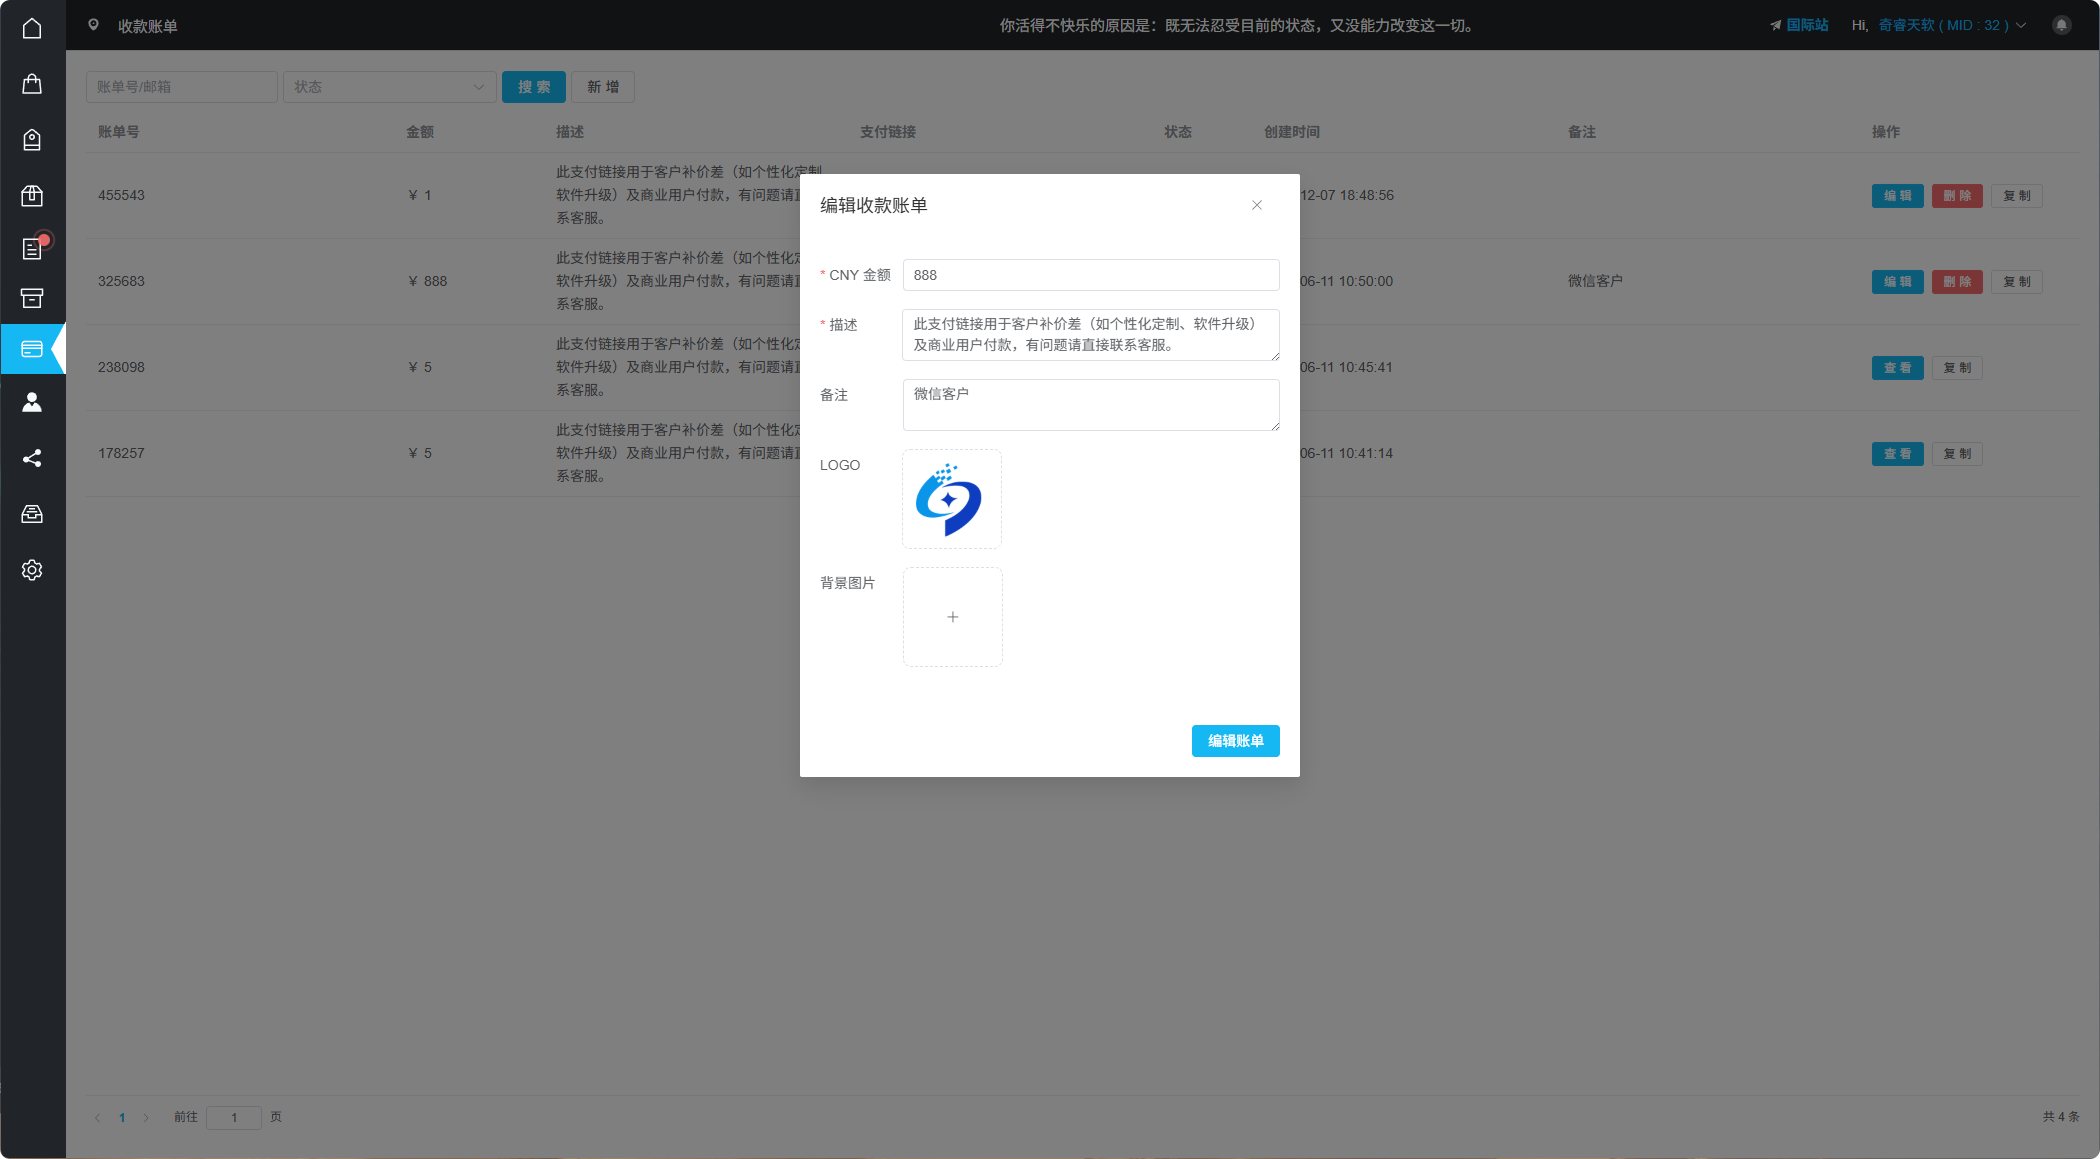2100x1159 pixels.
Task: Add a background image via plus box
Action: tap(952, 617)
